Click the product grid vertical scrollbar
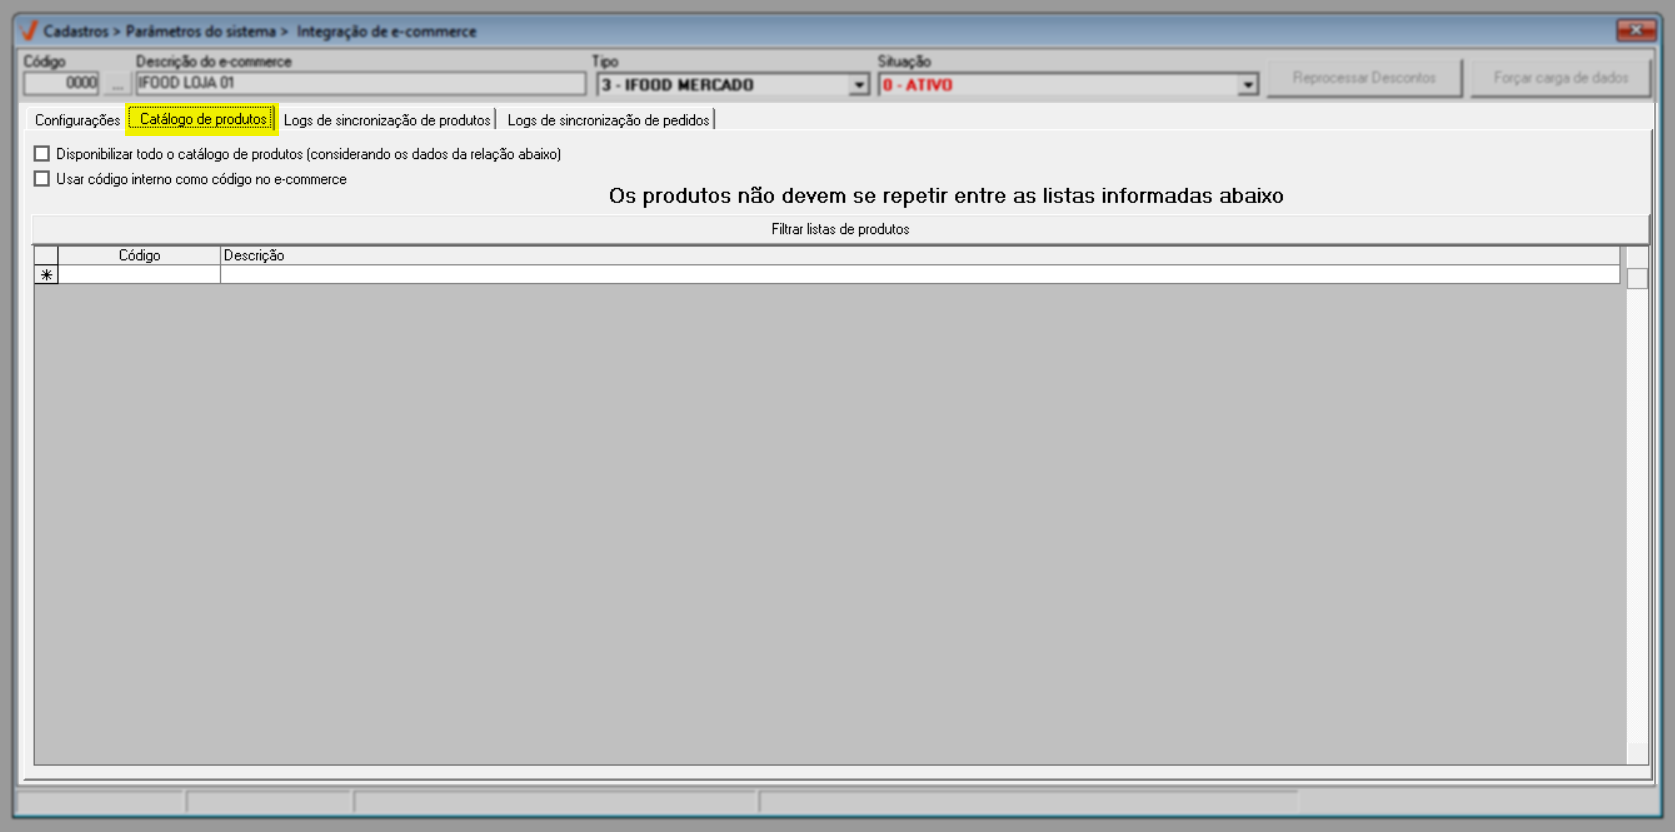Screen dimensions: 1675x832 coord(1637,505)
